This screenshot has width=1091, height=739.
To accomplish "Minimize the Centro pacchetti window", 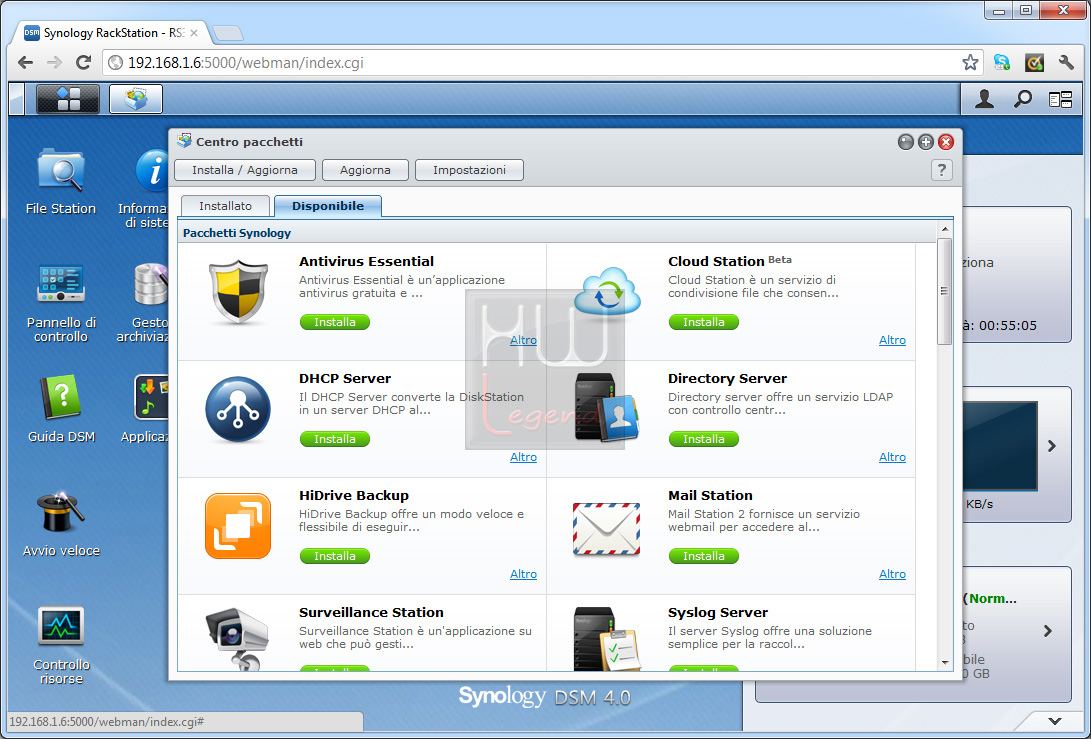I will 905,142.
